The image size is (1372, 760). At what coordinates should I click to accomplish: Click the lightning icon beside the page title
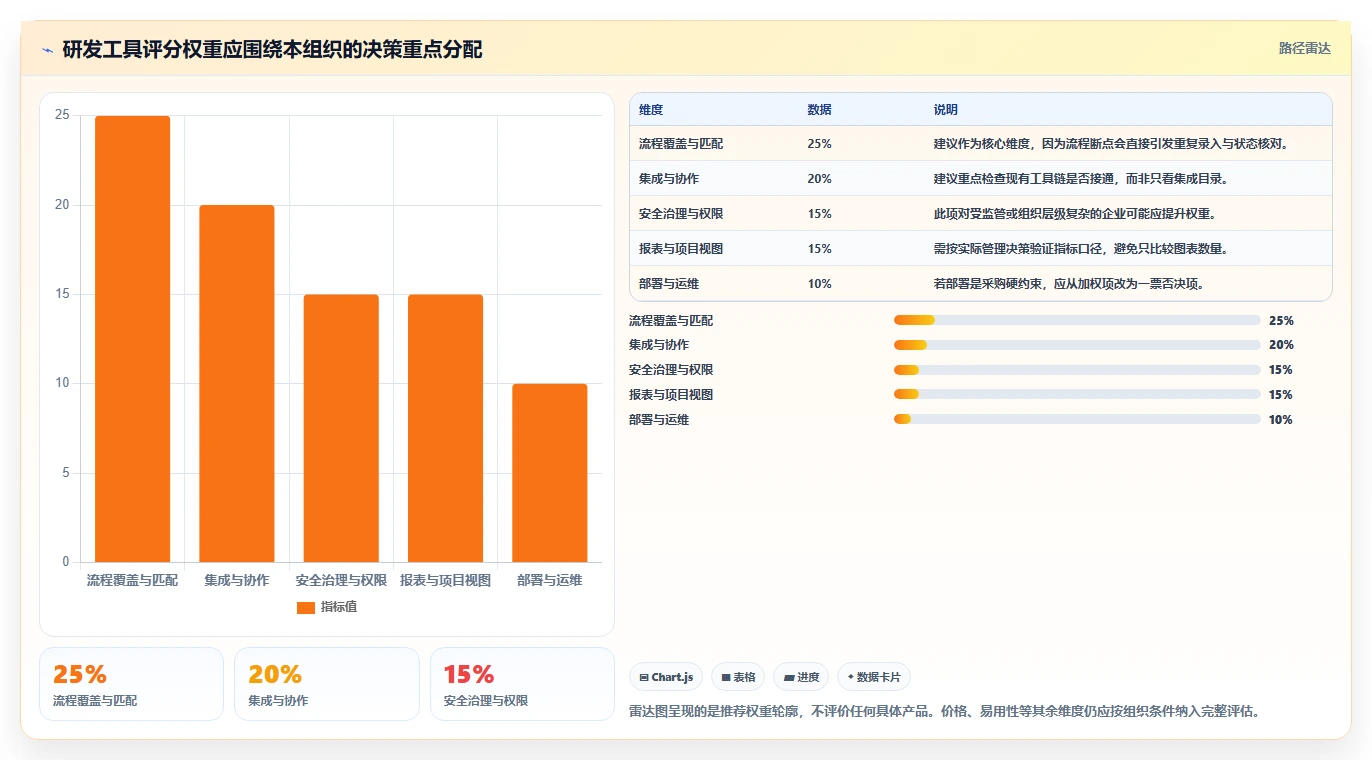tap(48, 50)
